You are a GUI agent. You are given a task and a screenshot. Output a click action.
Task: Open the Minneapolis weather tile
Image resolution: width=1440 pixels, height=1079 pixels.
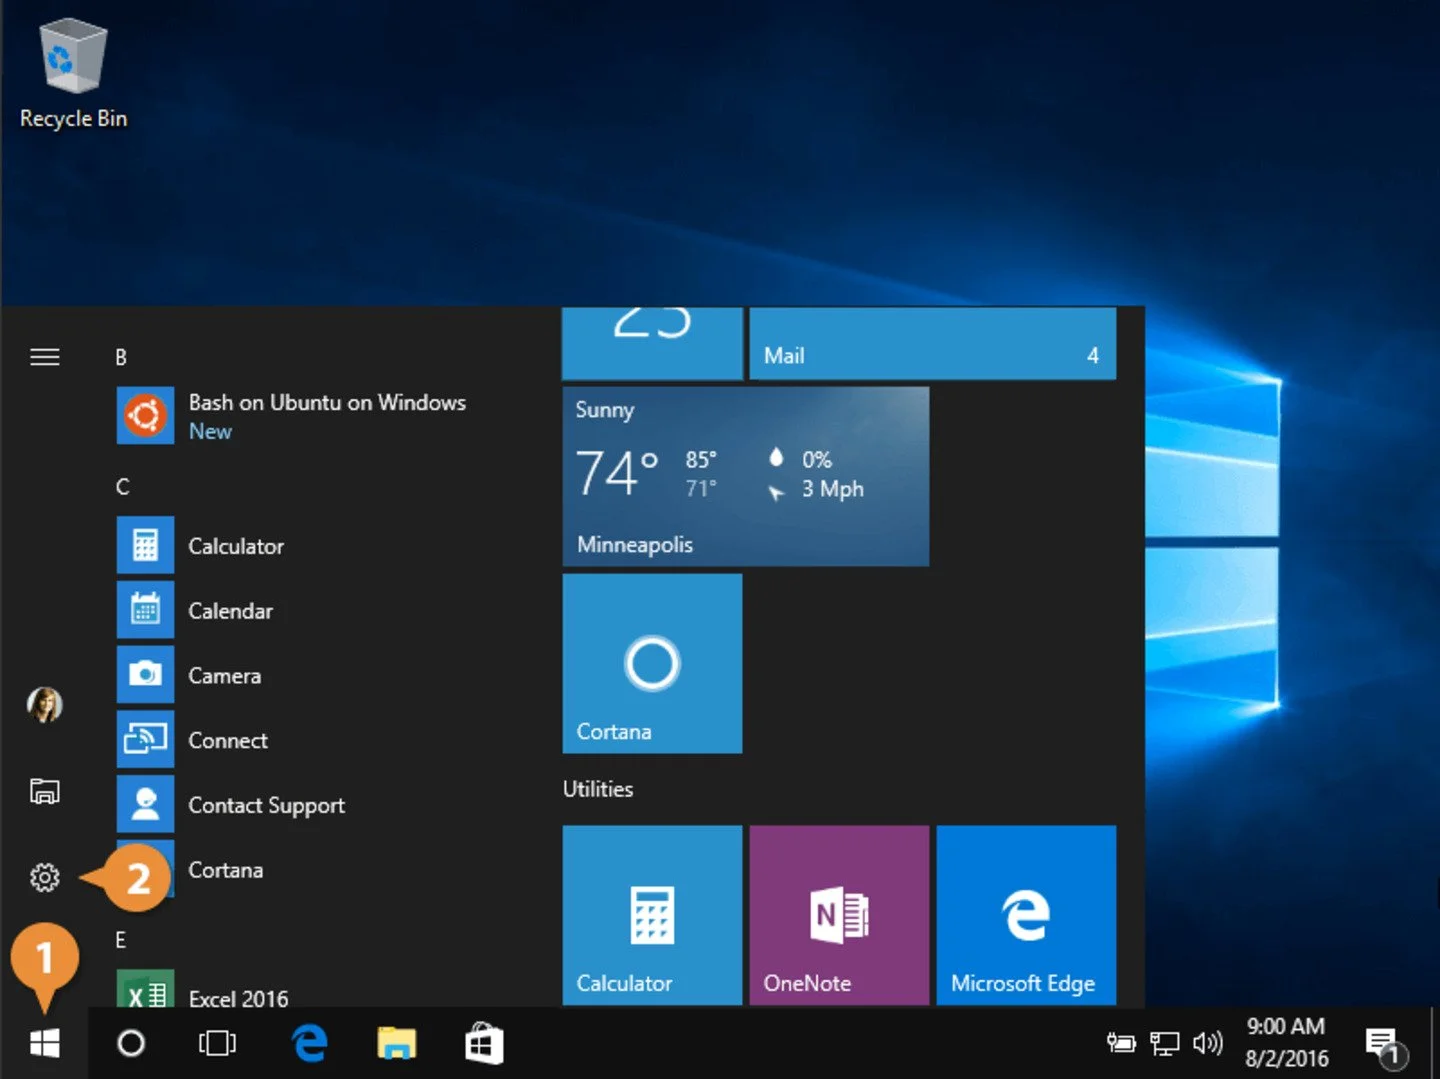pos(746,477)
